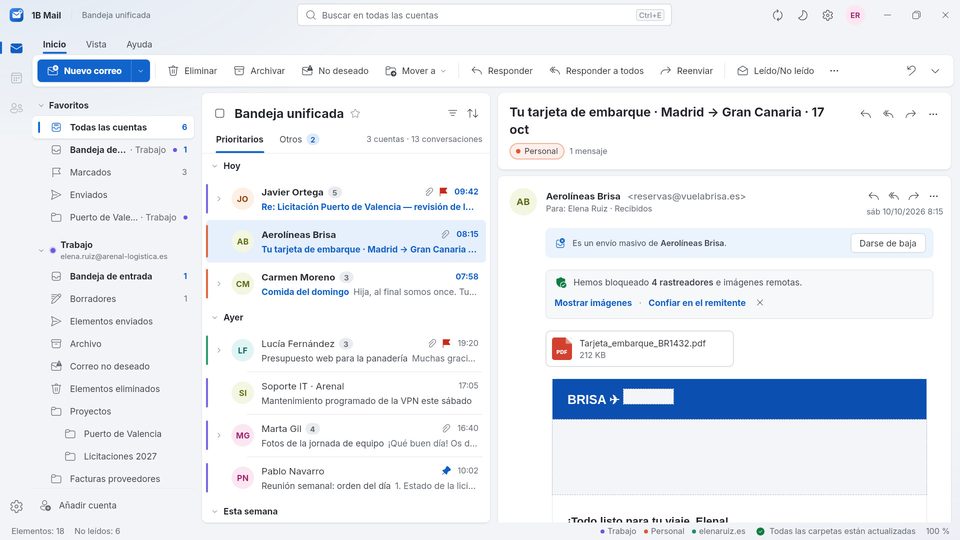Image resolution: width=960 pixels, height=540 pixels.
Task: Open the ER account avatar
Action: (855, 15)
